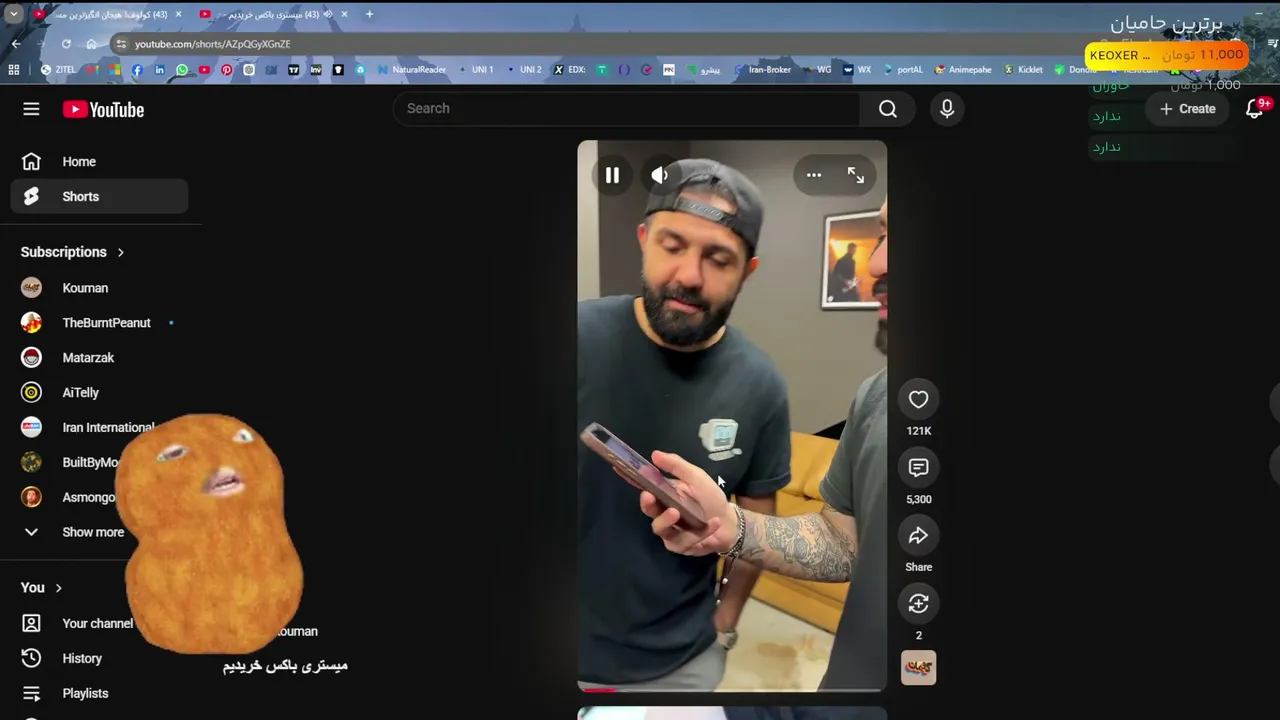The image size is (1280, 720).
Task: Enter fullscreen for the short
Action: tap(856, 176)
